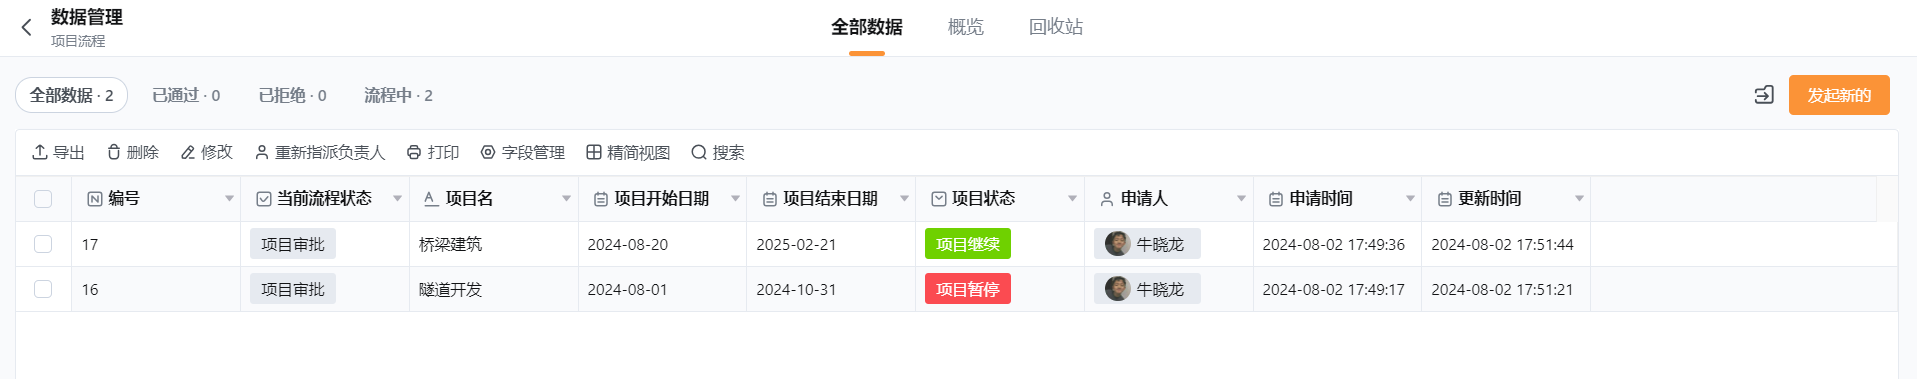
Task: Open the 项目开始日期 column dropdown arrow
Action: [735, 199]
